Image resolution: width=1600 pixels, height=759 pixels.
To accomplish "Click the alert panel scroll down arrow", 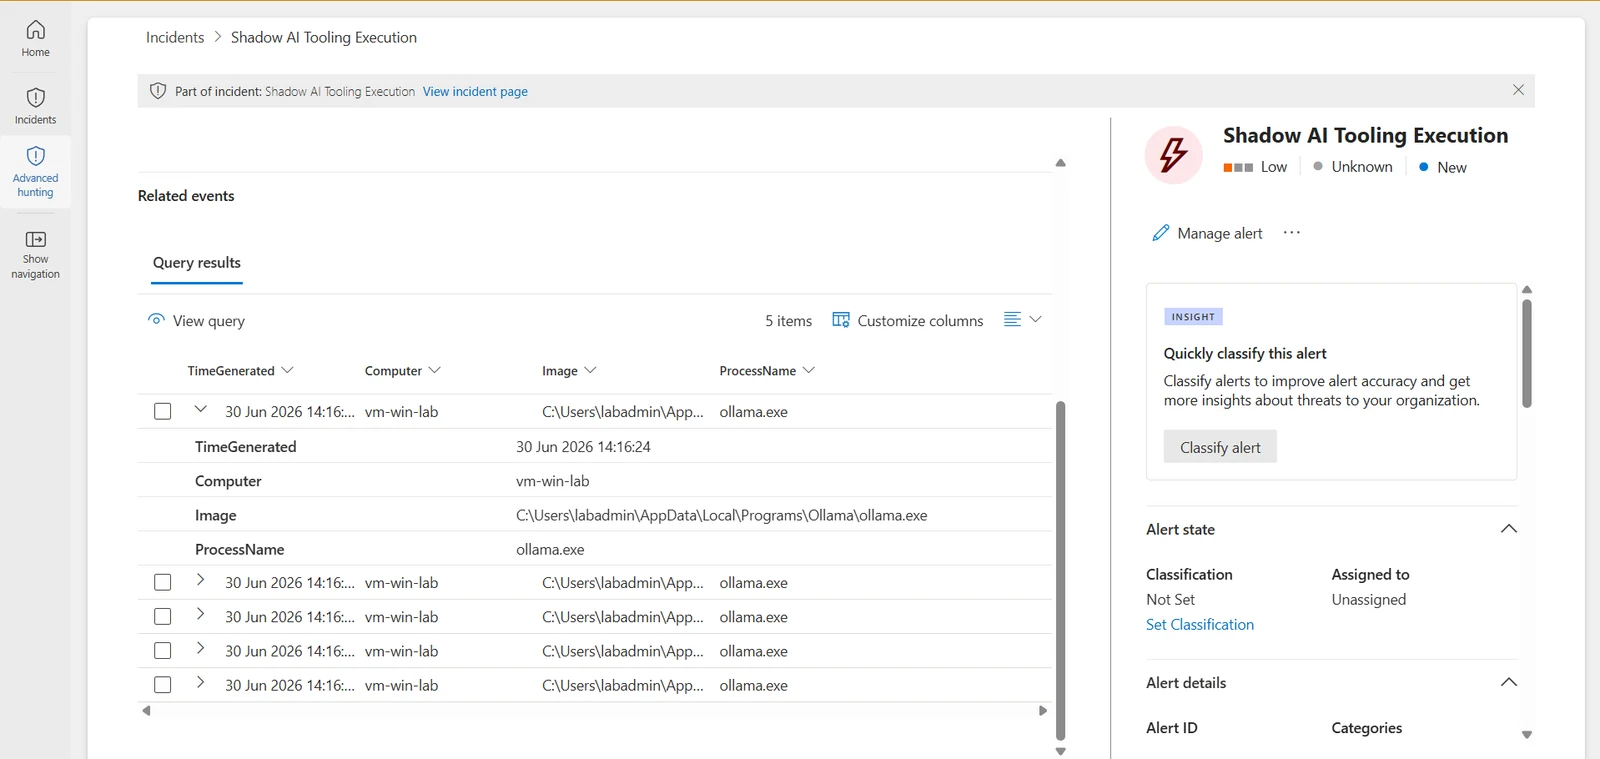I will (1527, 735).
